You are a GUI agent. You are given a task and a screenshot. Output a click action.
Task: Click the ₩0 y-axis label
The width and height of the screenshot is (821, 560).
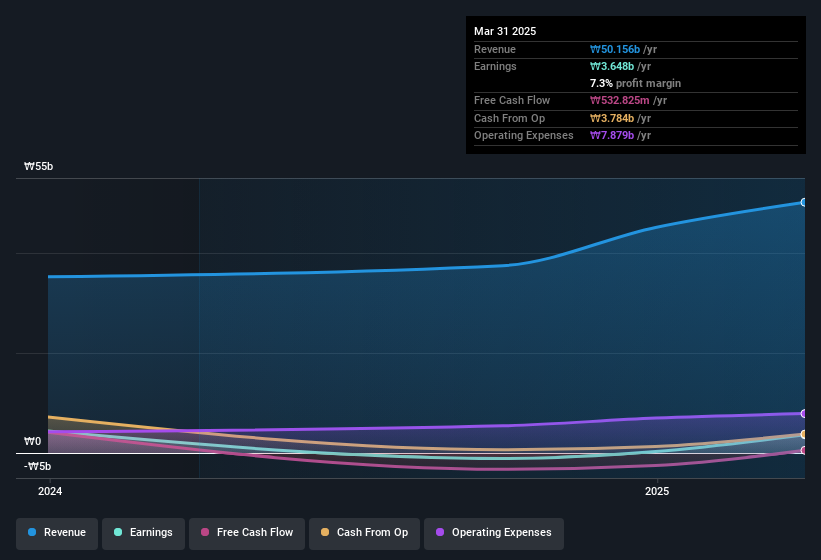pos(32,441)
